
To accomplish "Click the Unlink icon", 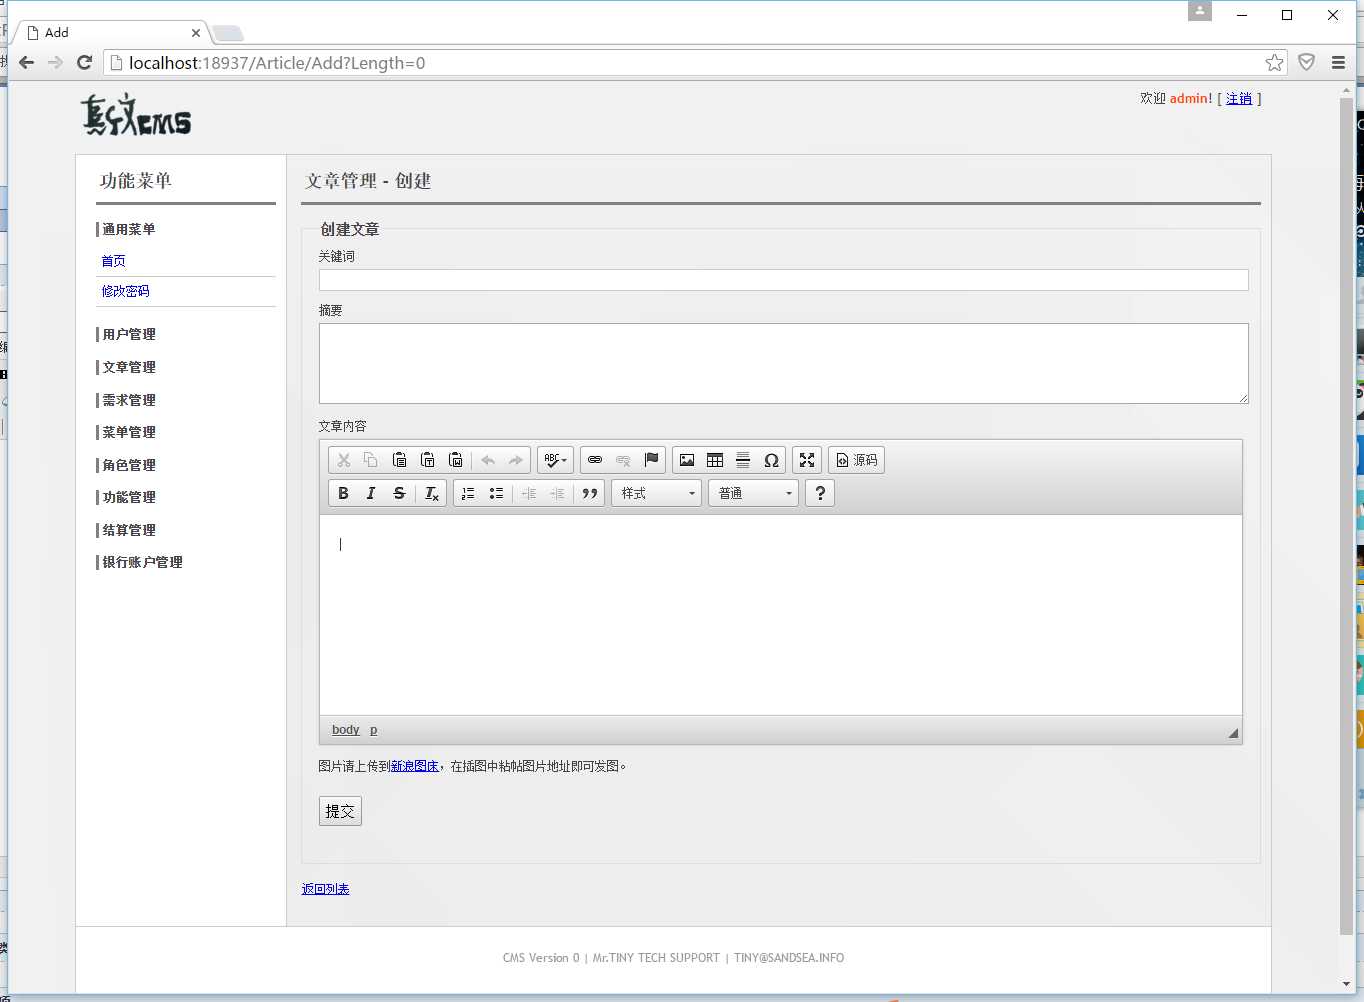I will point(623,460).
